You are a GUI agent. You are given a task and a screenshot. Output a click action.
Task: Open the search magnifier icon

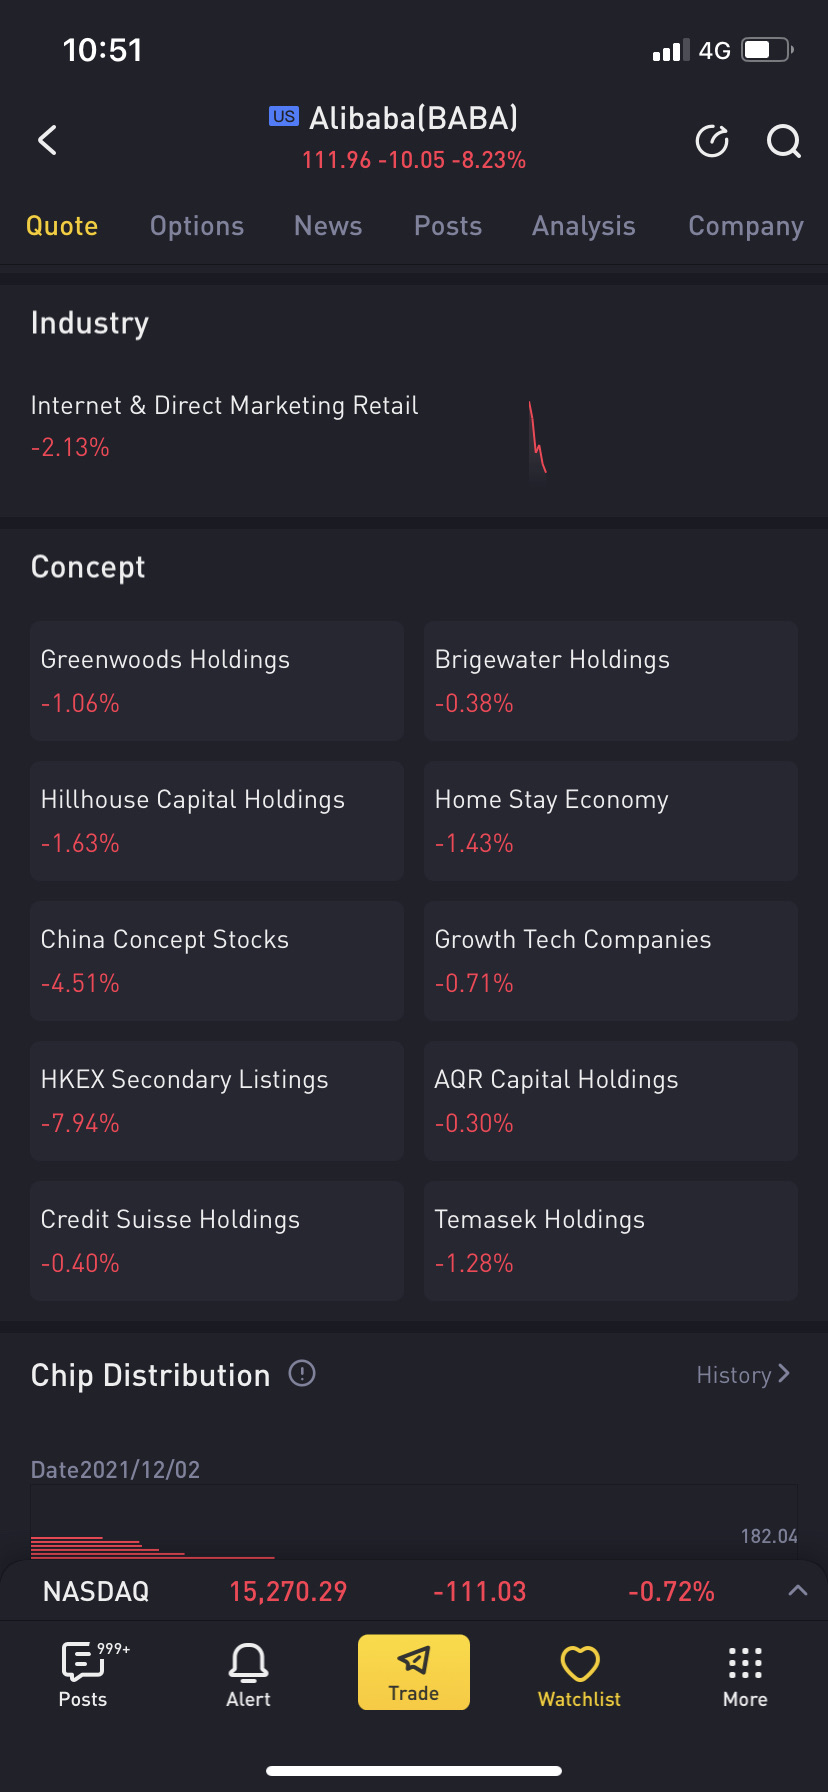pos(784,141)
